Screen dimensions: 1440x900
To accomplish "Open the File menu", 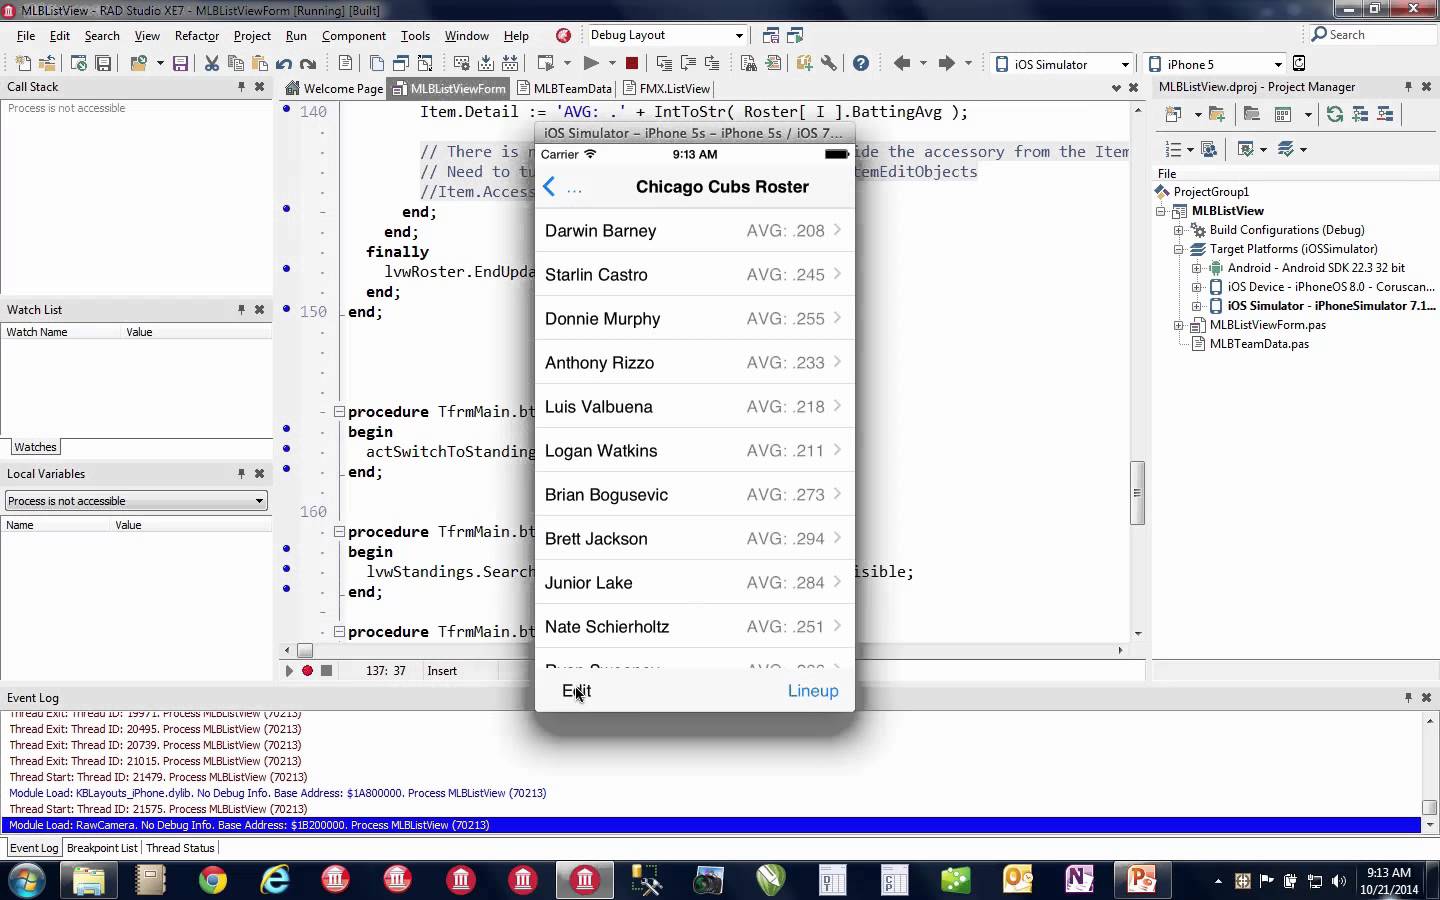I will click(26, 35).
